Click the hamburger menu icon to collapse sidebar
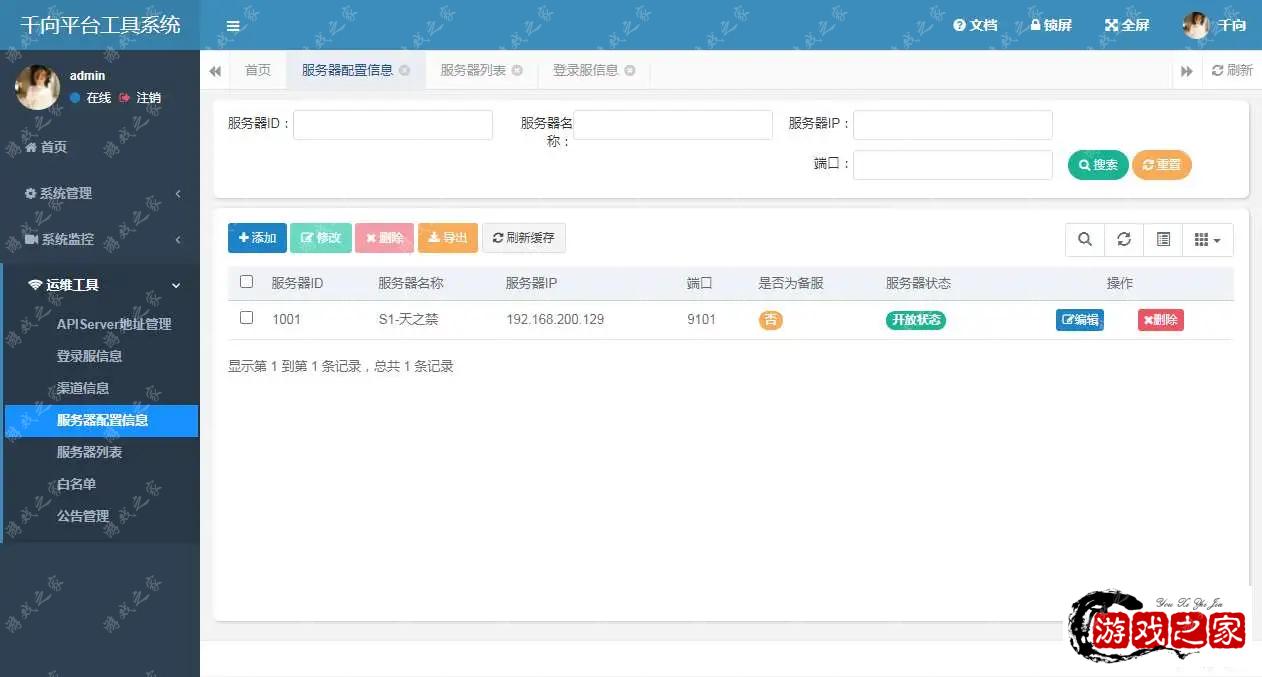Image resolution: width=1262 pixels, height=677 pixels. pos(233,26)
